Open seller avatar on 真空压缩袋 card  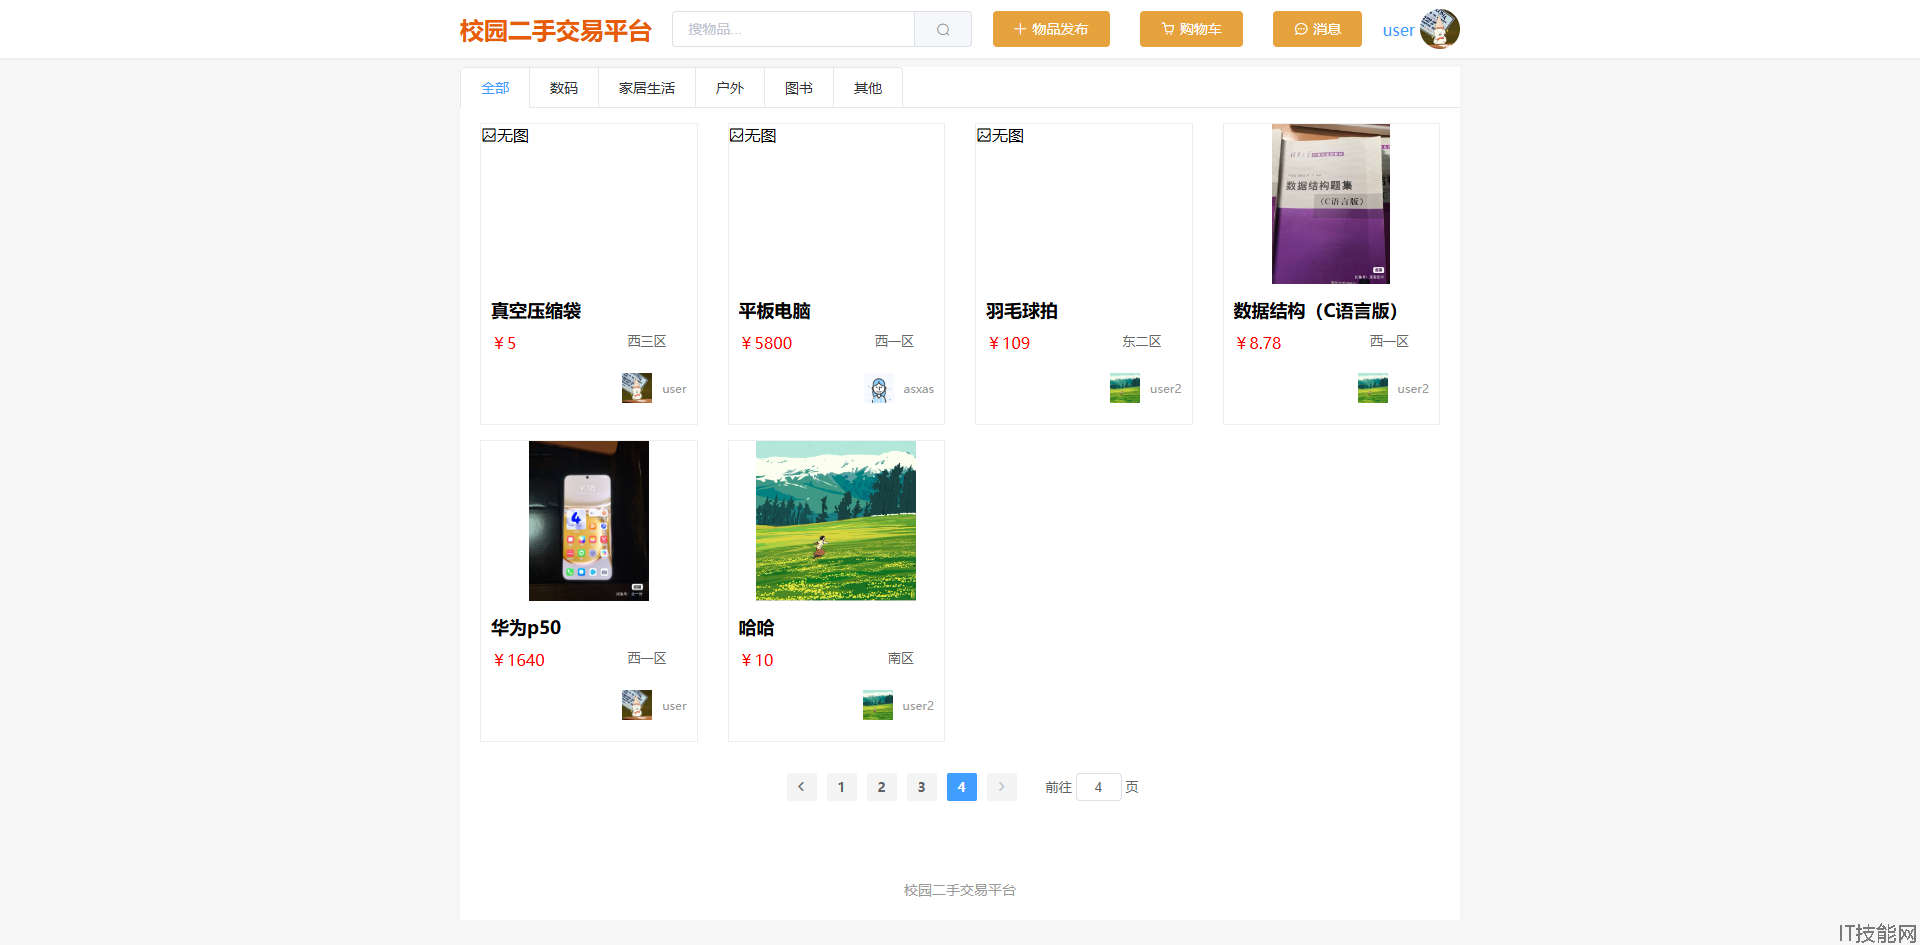(x=637, y=388)
